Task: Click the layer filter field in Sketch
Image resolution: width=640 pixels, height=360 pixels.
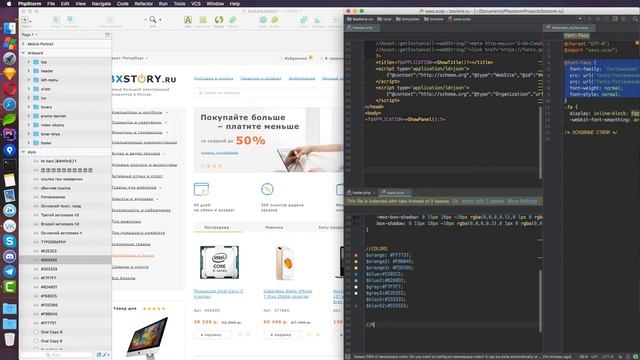Action: [x=56, y=355]
